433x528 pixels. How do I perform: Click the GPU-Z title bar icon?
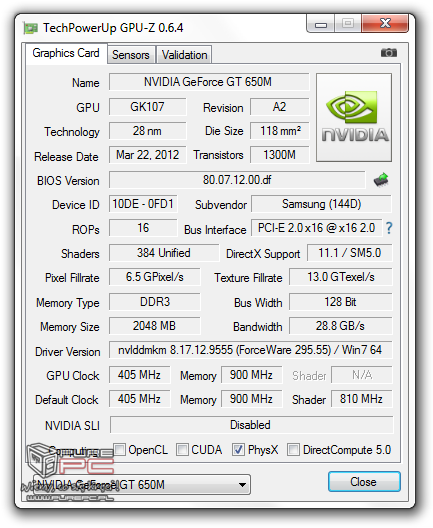click(31, 28)
